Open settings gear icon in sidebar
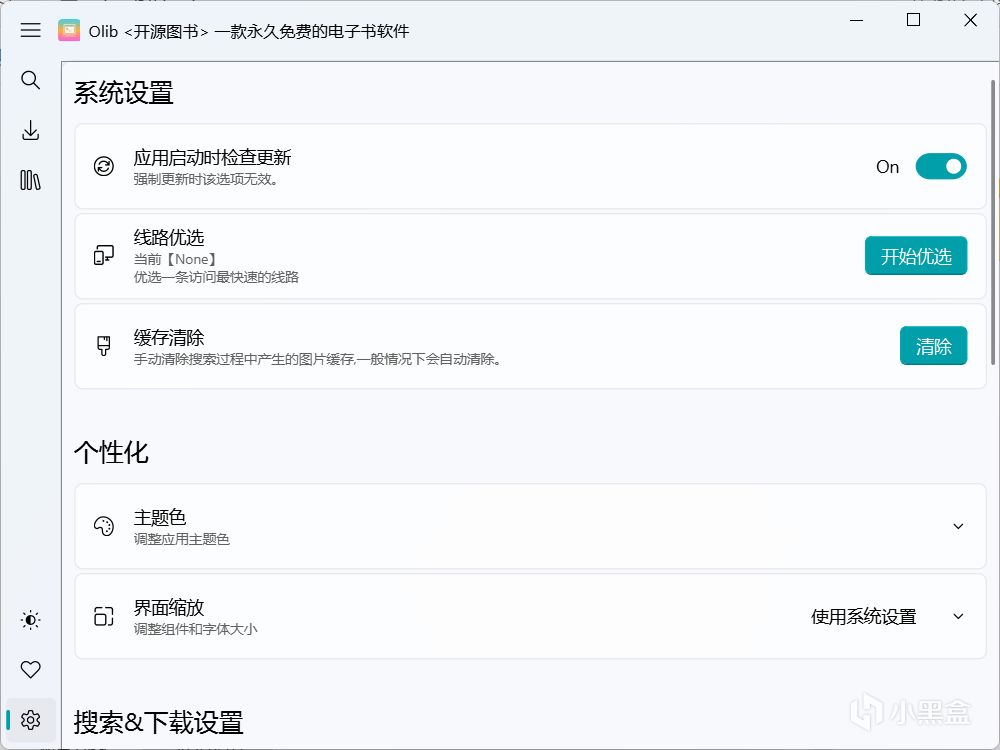The height and width of the screenshot is (750, 1000). click(x=31, y=720)
